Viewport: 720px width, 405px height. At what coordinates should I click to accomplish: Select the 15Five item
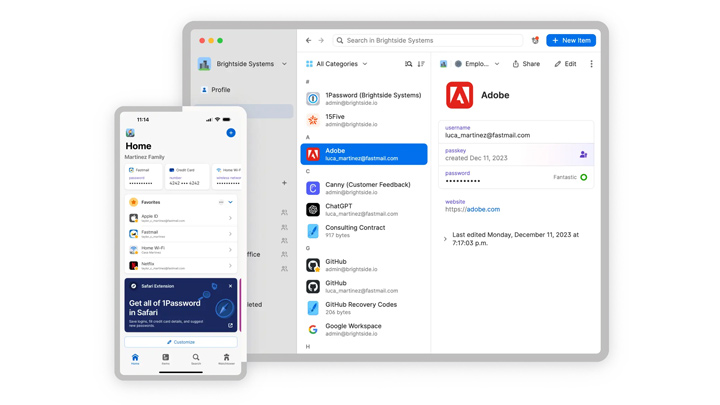coord(364,120)
